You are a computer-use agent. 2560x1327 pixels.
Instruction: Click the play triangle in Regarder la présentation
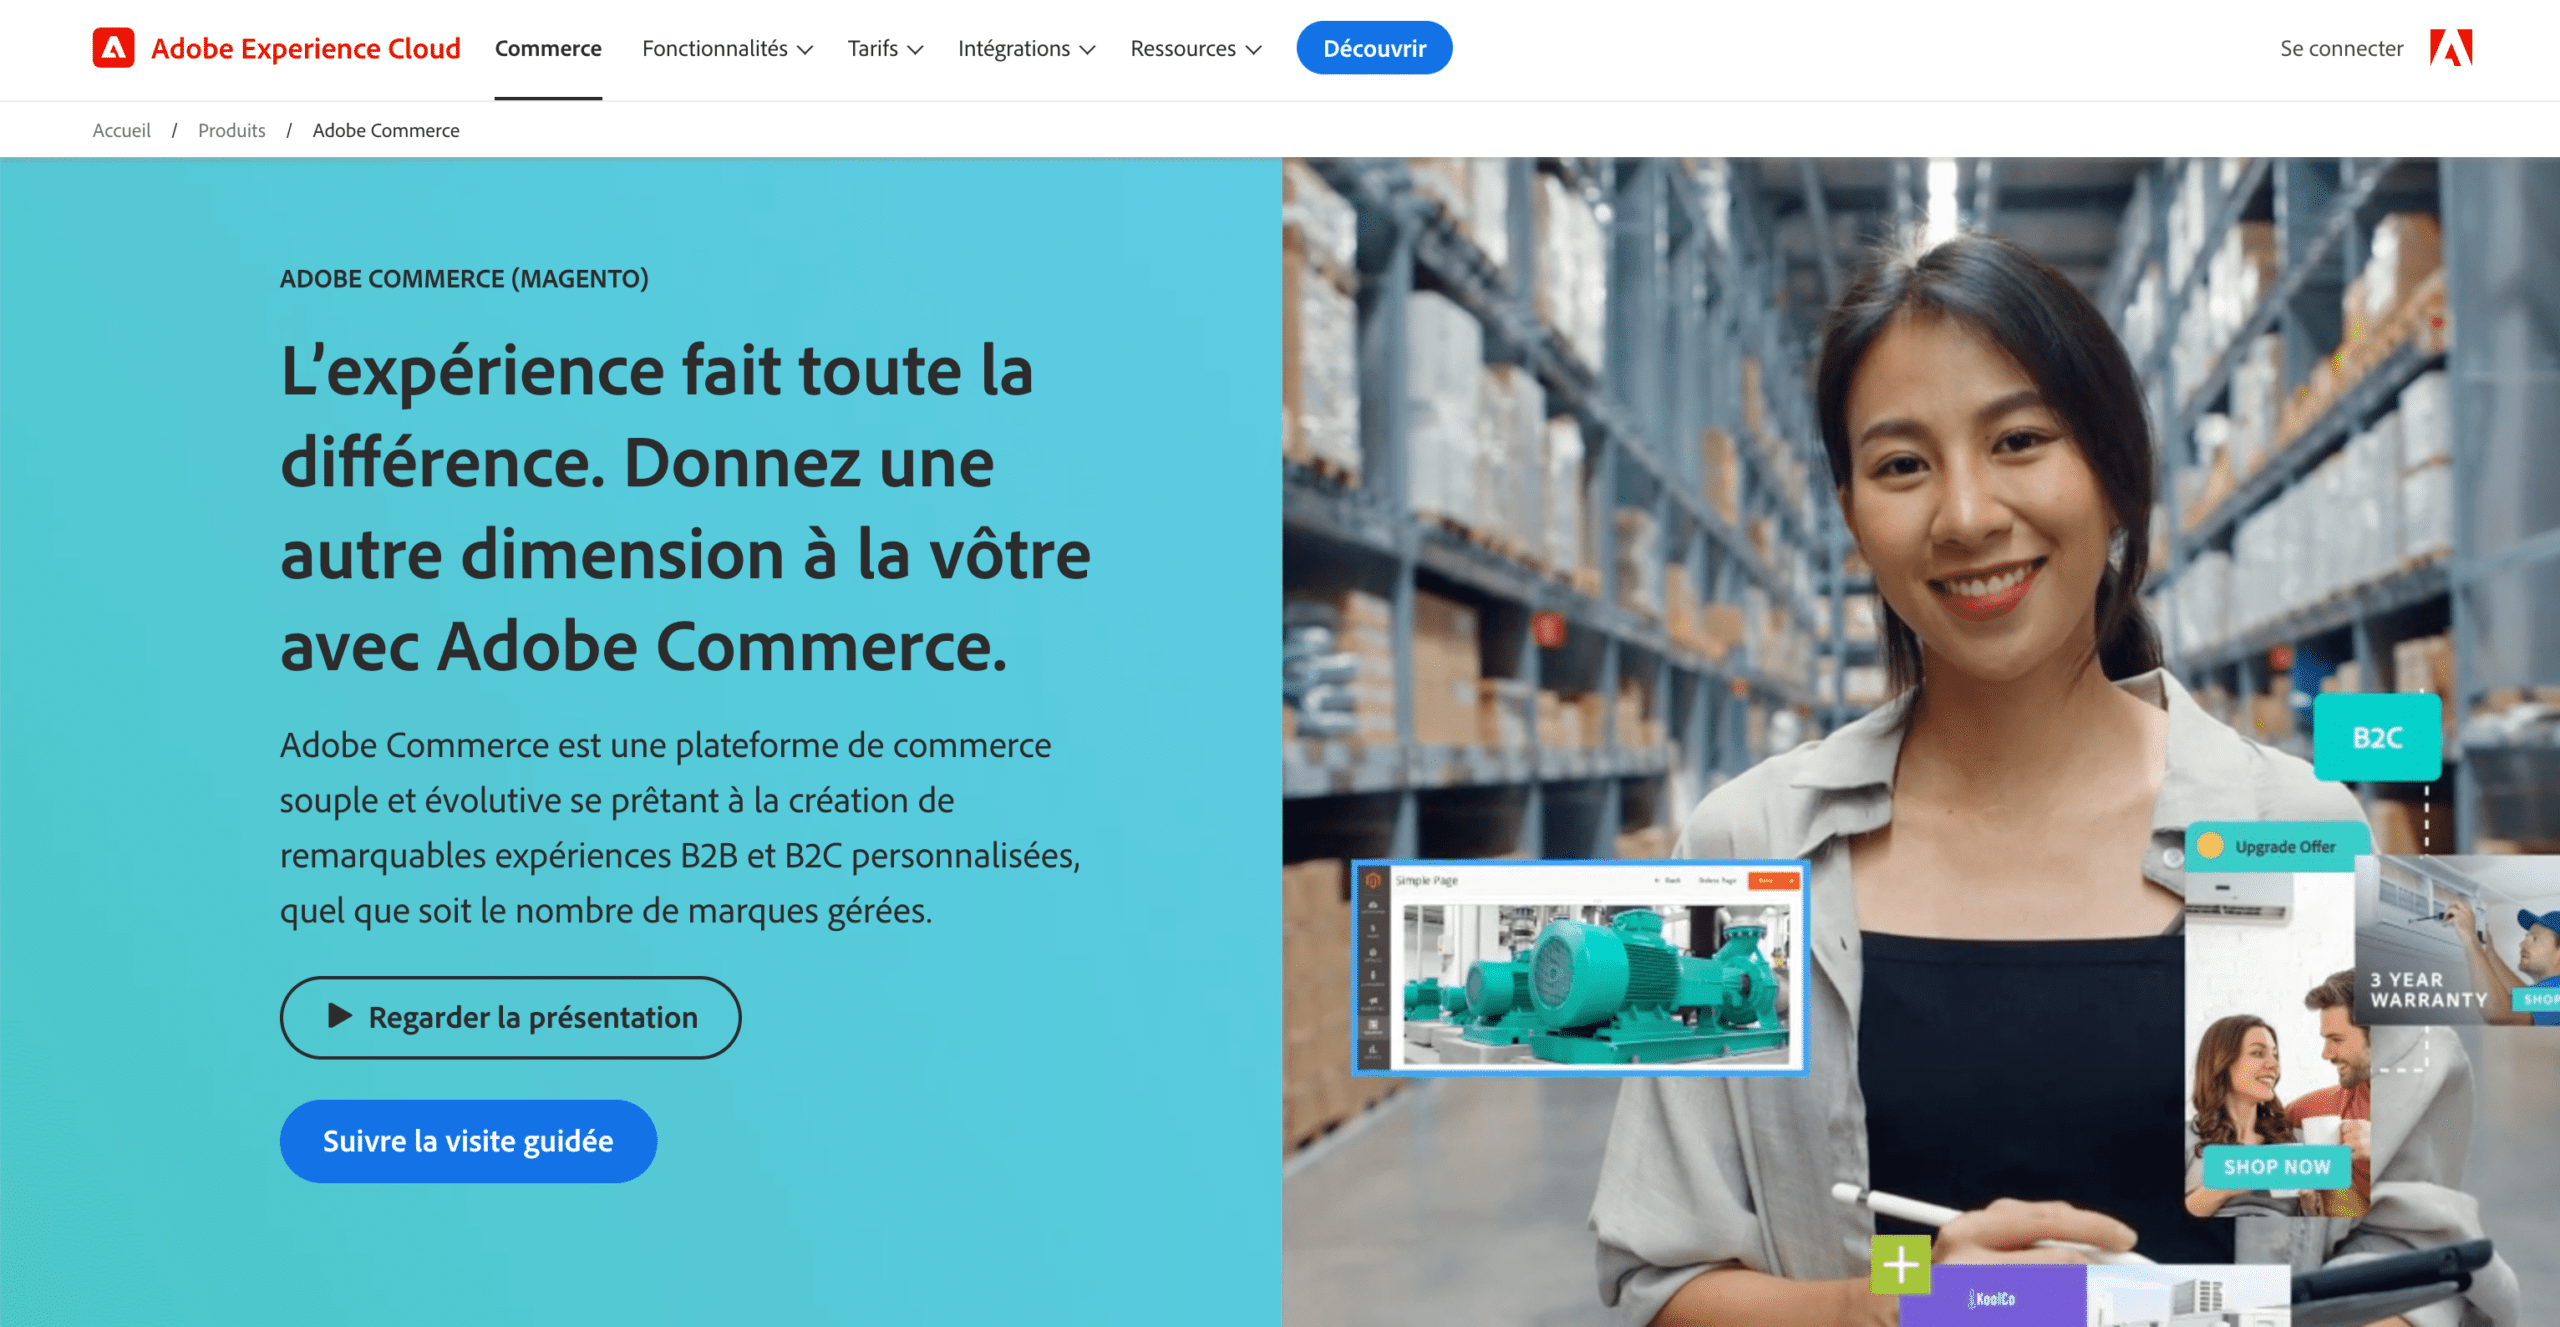click(340, 1016)
